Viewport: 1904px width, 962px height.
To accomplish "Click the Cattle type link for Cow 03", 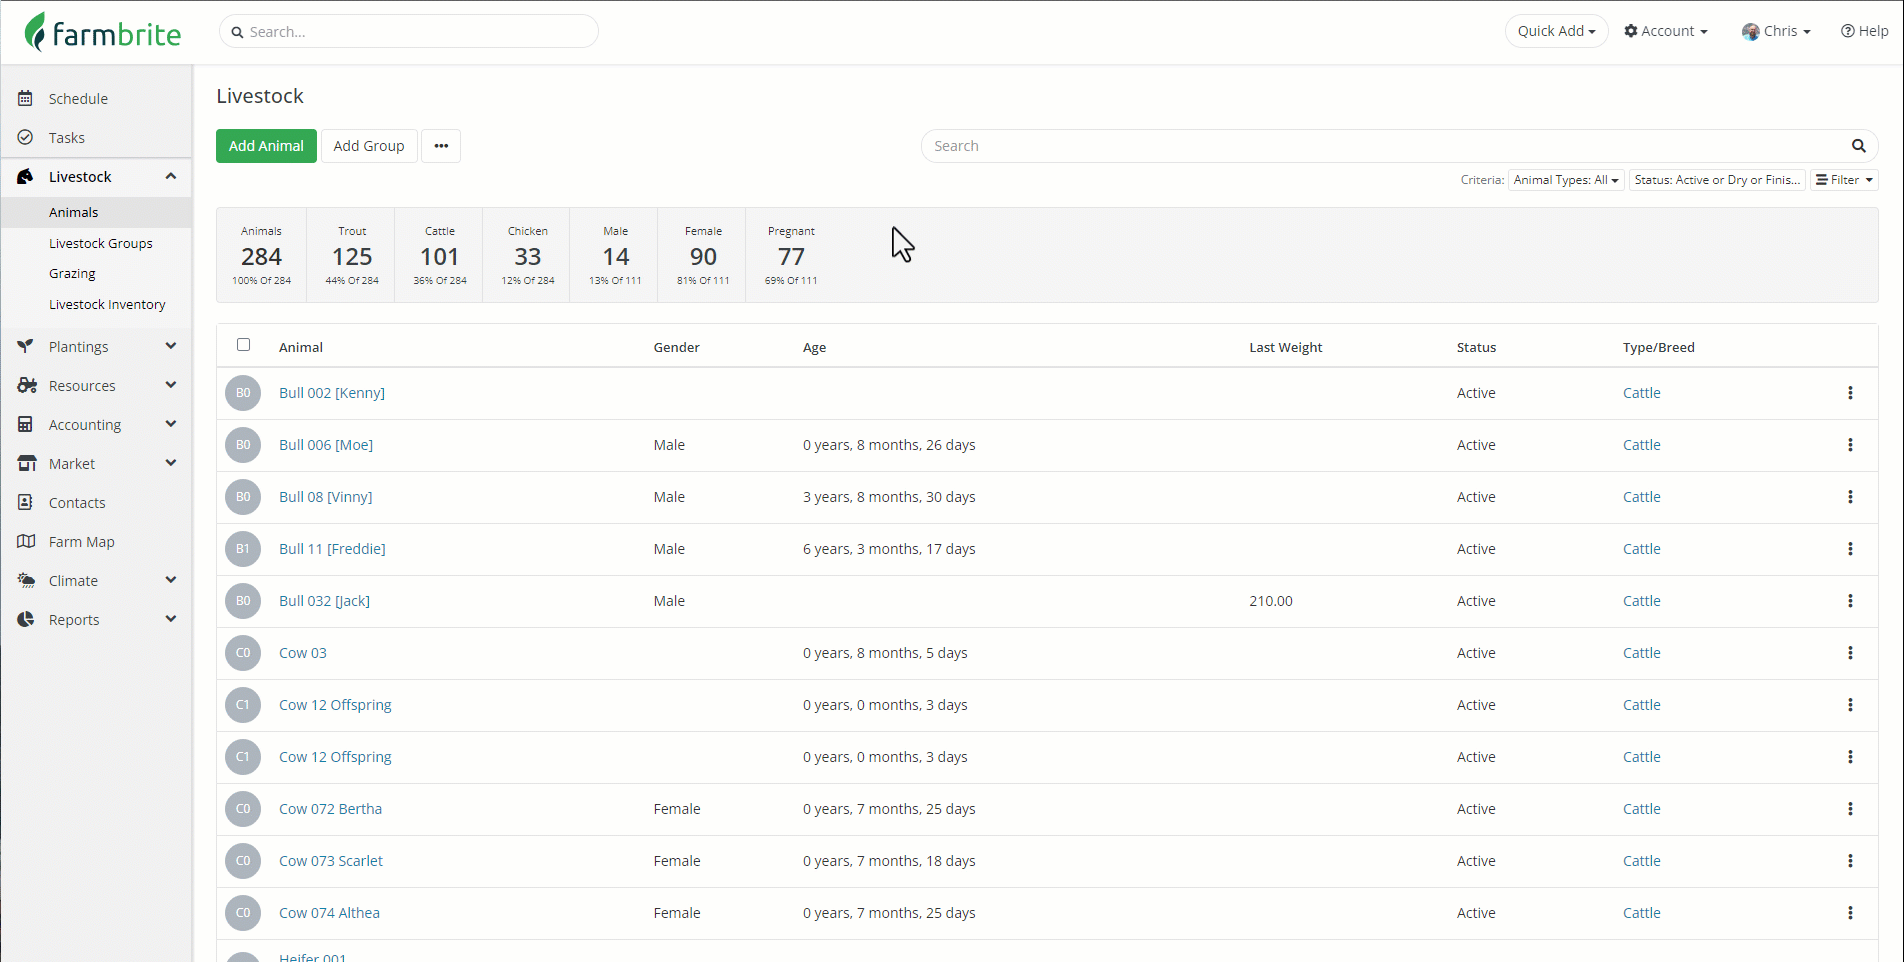I will pos(1641,653).
